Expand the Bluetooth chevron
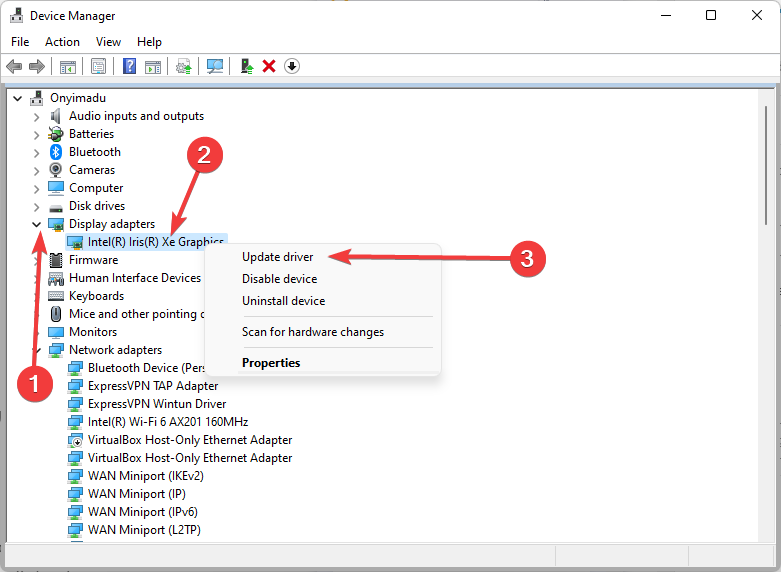 click(36, 153)
